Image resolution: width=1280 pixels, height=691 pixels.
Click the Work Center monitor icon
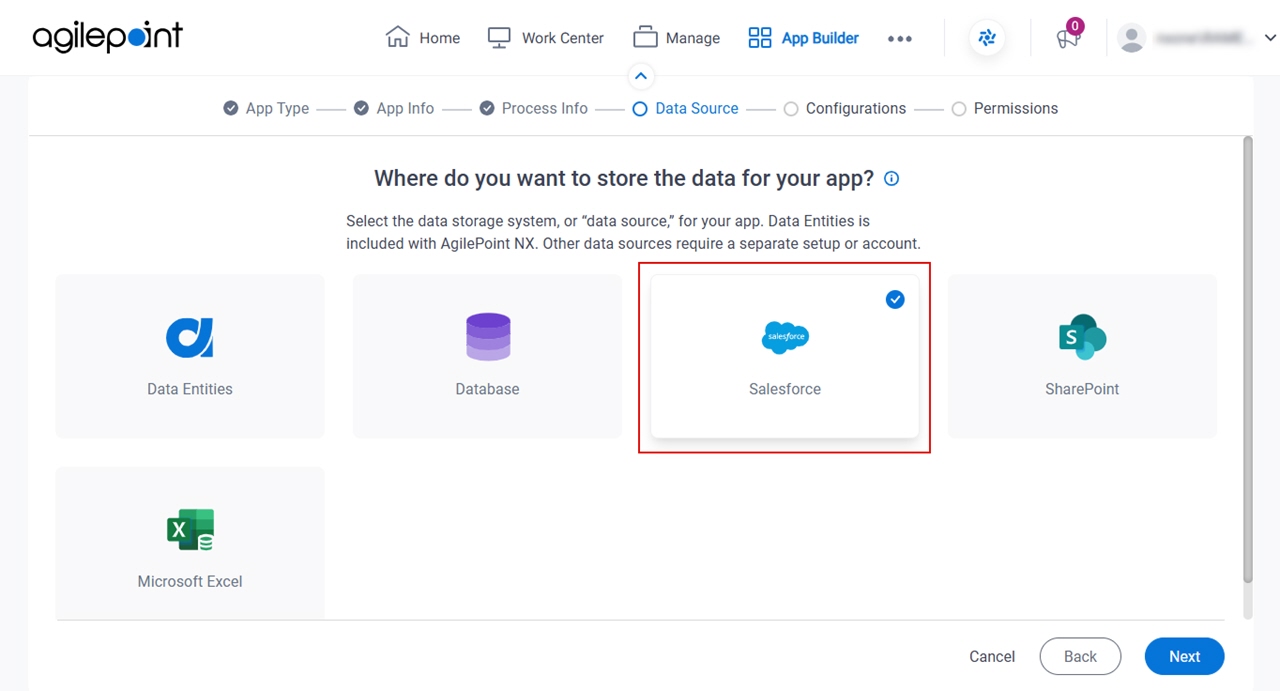(x=499, y=38)
